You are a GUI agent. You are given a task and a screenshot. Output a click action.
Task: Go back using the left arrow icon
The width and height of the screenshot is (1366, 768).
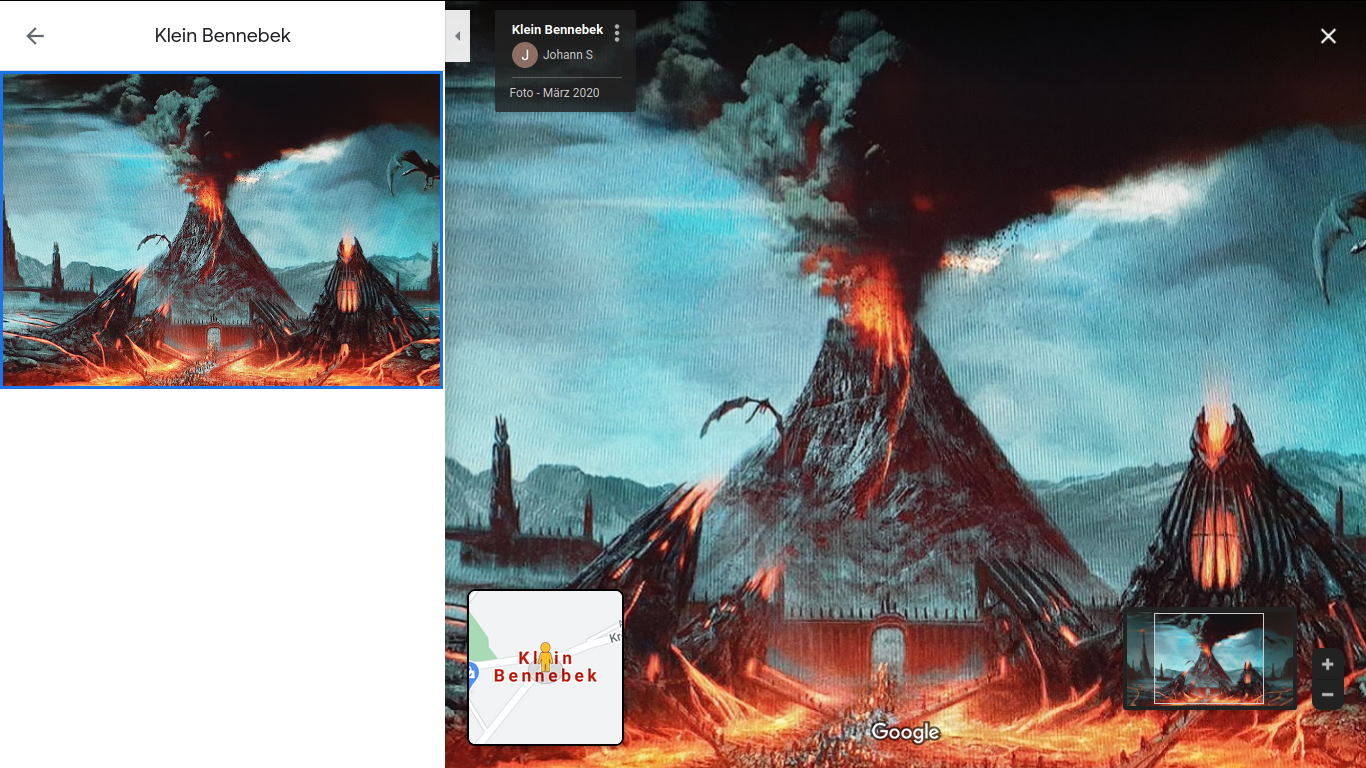click(x=35, y=36)
